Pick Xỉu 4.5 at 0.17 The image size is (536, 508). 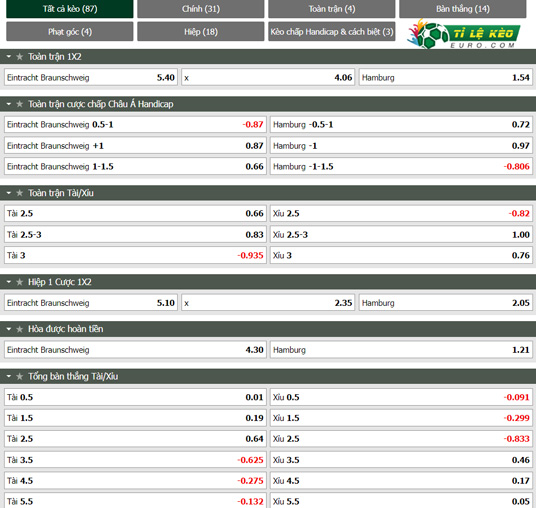tap(401, 481)
